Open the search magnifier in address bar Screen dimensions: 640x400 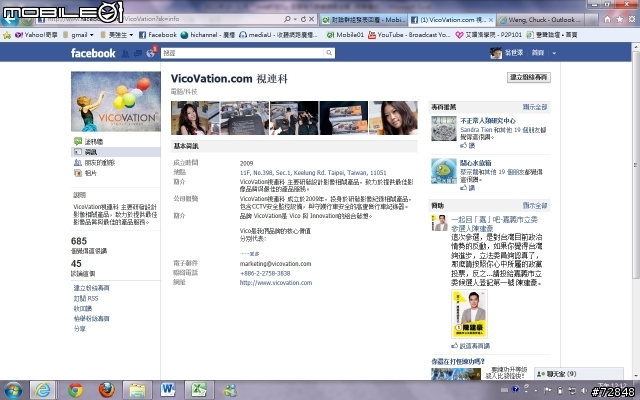[287, 19]
